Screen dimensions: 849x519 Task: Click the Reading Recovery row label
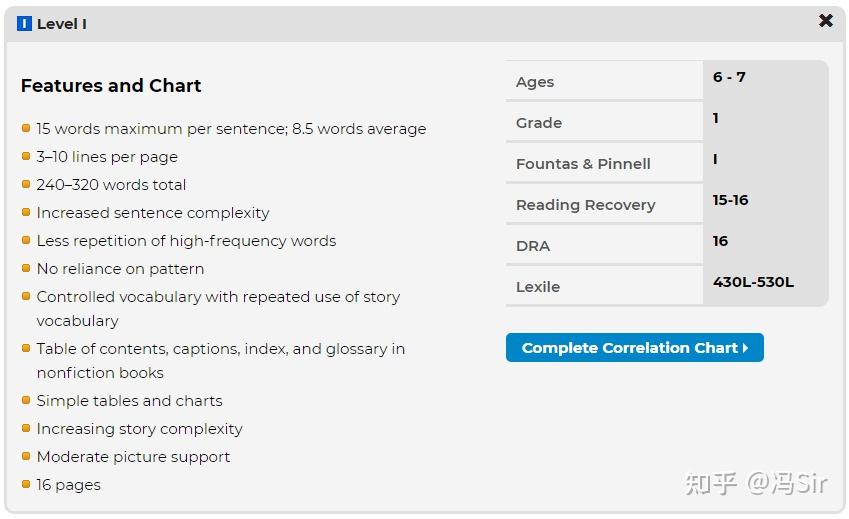(586, 205)
